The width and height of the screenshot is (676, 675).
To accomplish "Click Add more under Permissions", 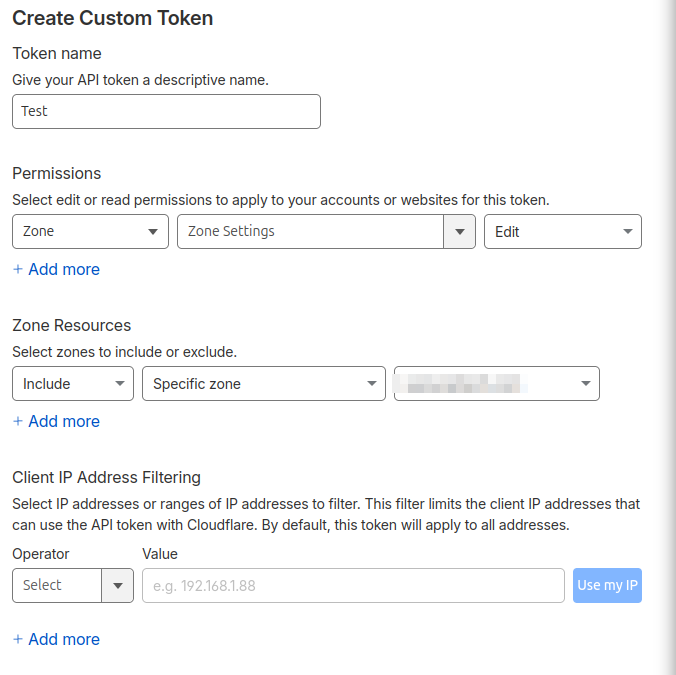I will (x=56, y=269).
